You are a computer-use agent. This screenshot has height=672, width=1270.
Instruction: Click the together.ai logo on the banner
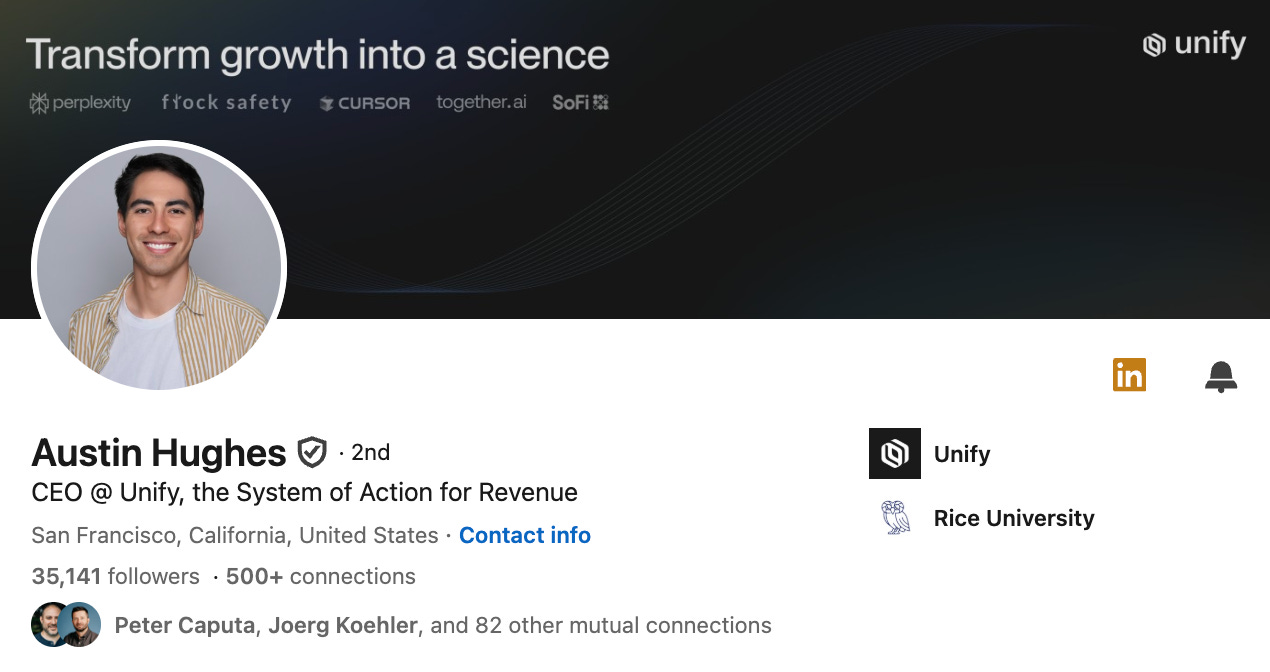coord(481,102)
